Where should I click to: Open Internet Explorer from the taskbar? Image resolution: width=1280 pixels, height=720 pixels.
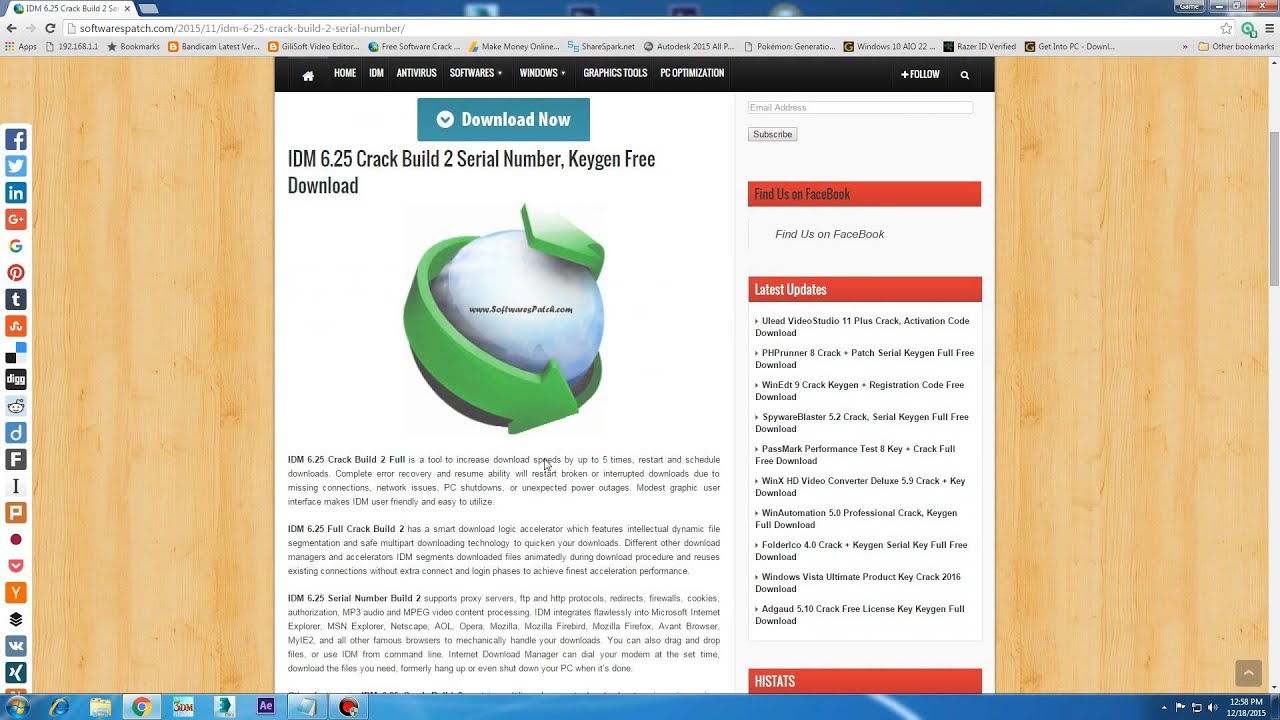[60, 707]
